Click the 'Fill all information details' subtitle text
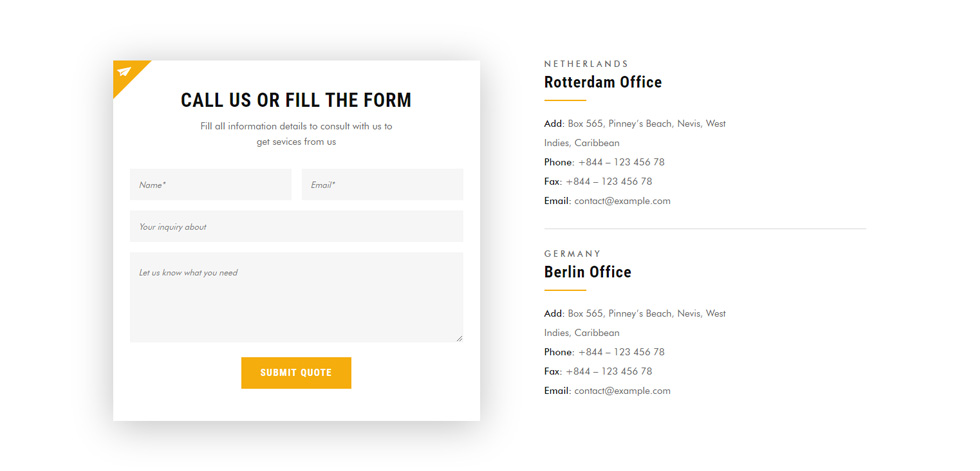This screenshot has width=980, height=471. (296, 134)
